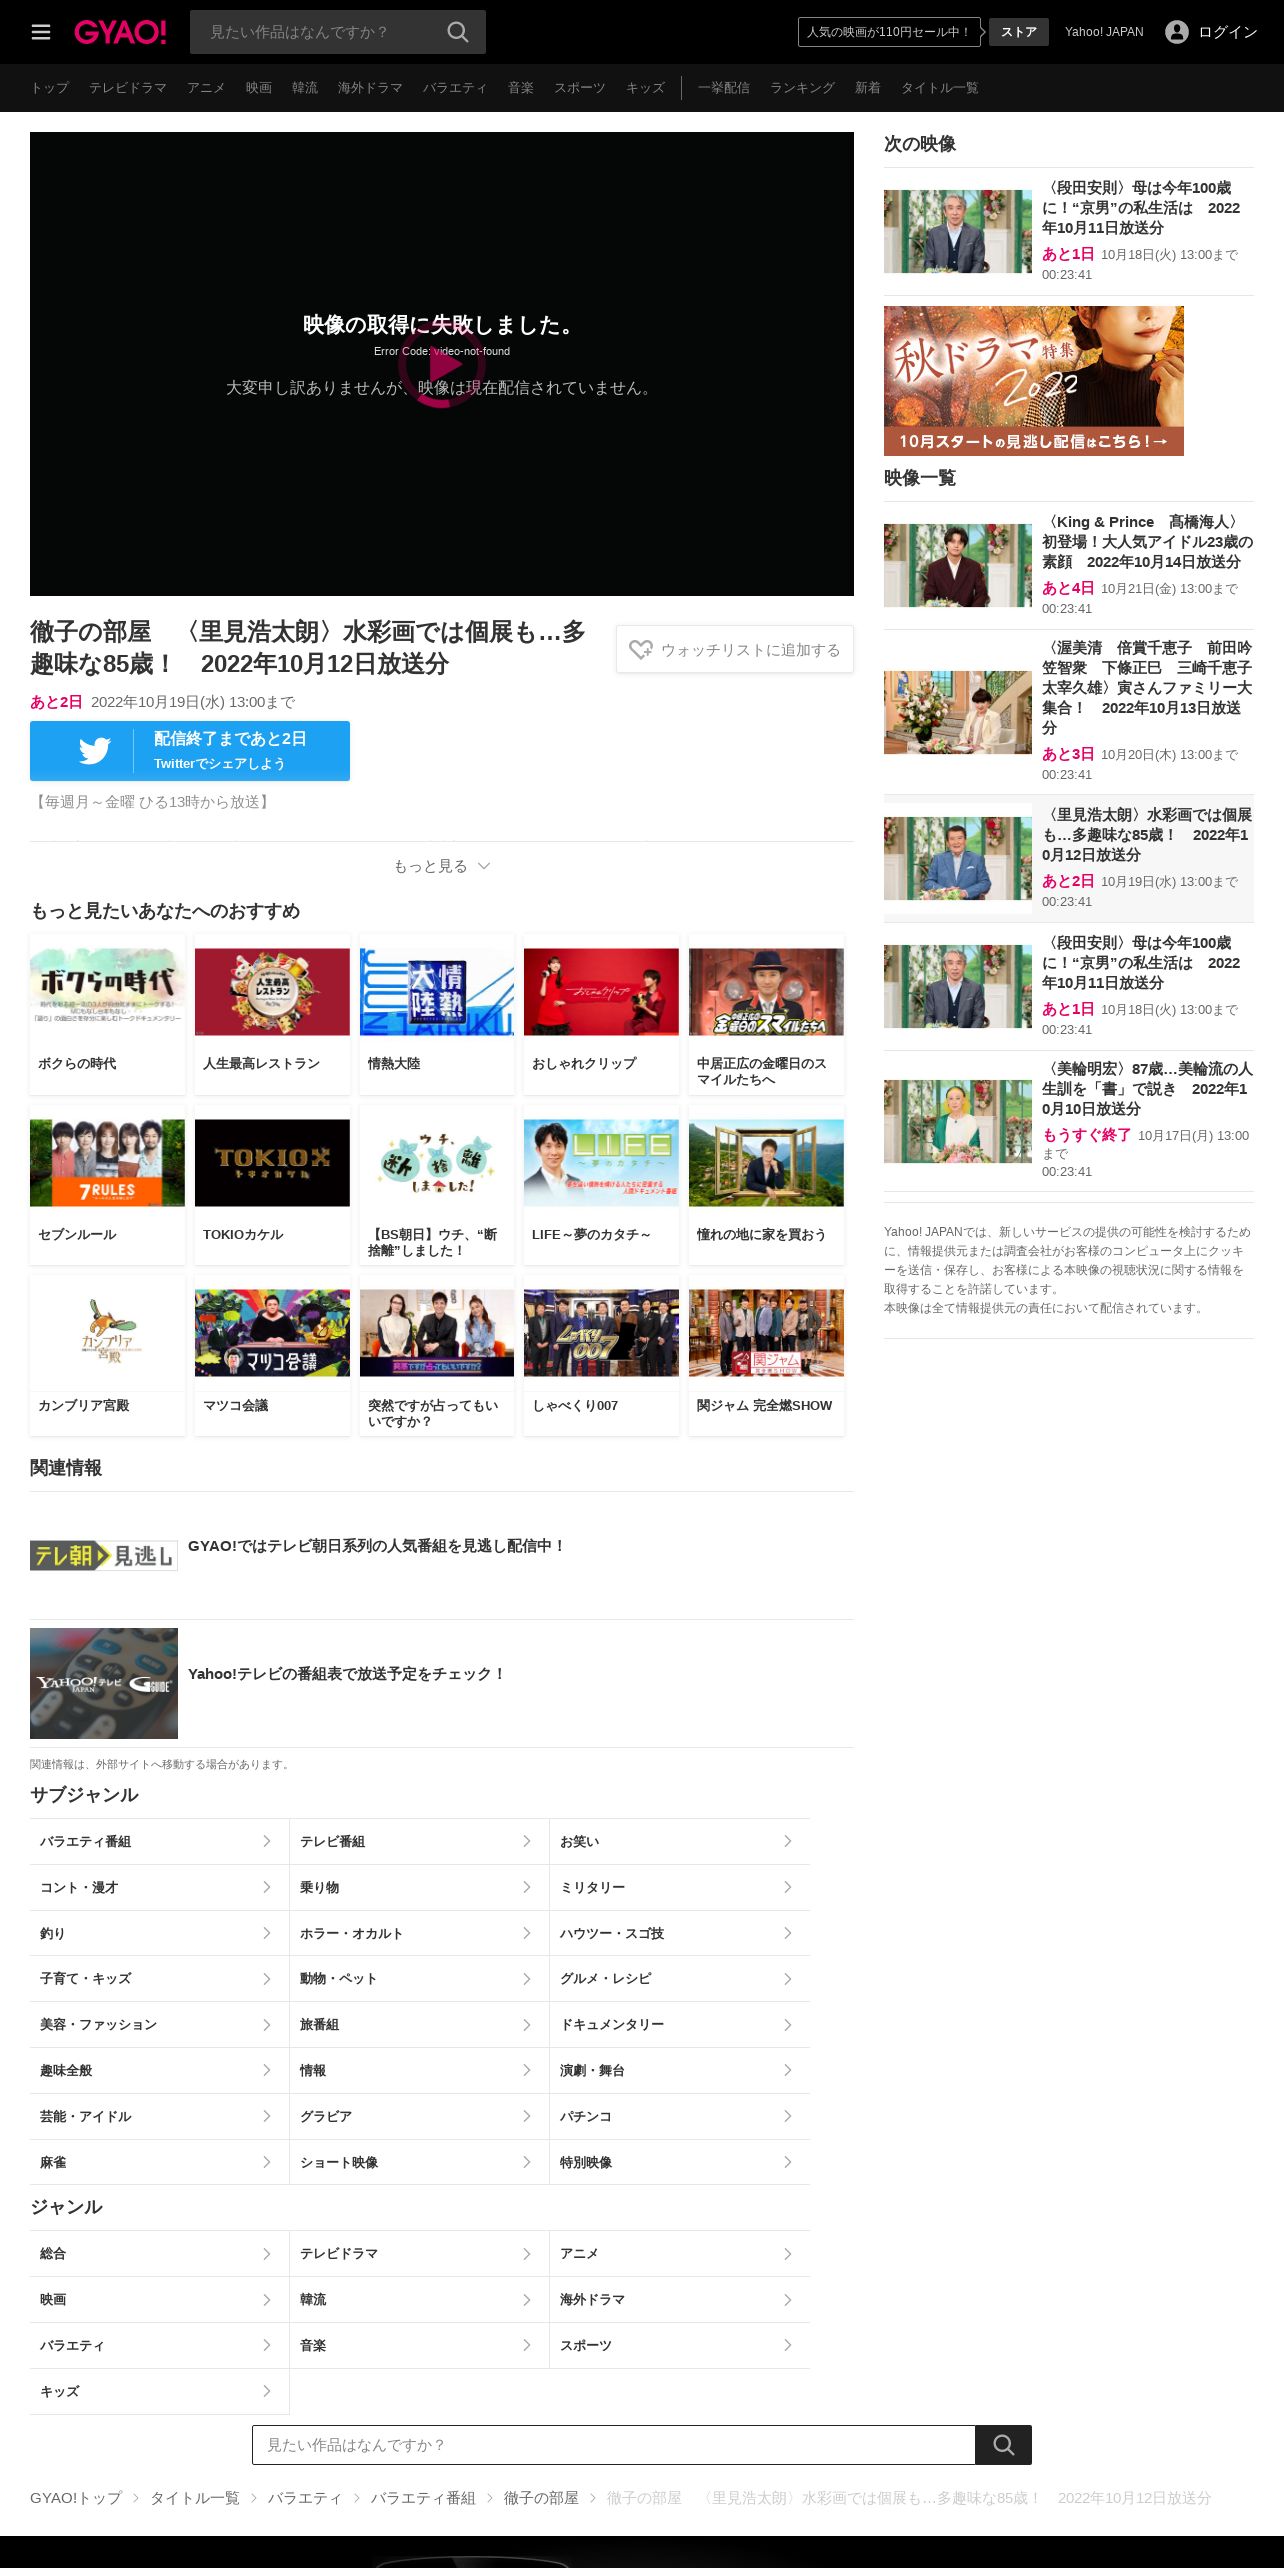
Task: Open 旅番組 subgenre row
Action: pyautogui.click(x=419, y=2025)
